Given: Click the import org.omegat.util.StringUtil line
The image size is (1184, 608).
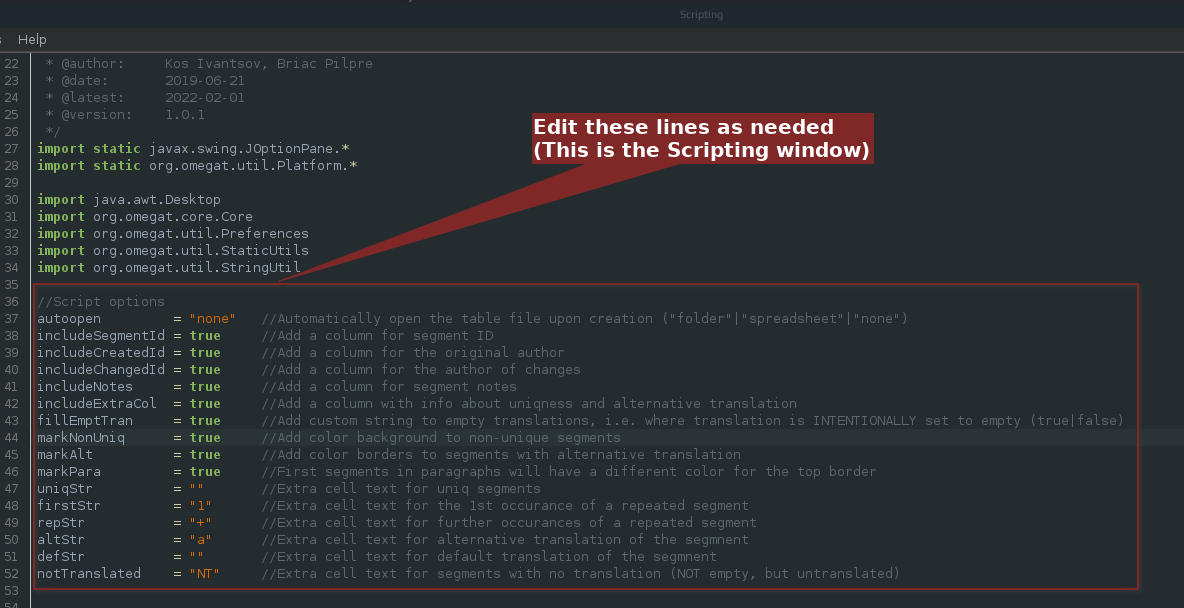Looking at the screenshot, I should tap(169, 268).
